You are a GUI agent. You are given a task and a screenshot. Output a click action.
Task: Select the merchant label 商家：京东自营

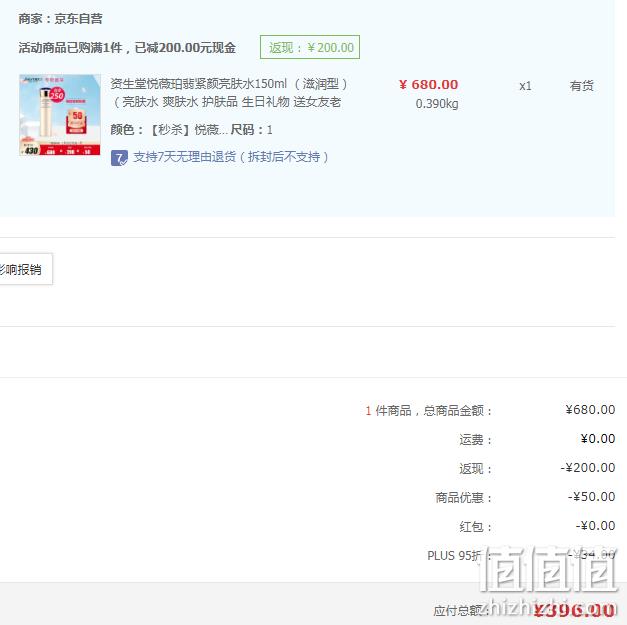pyautogui.click(x=60, y=18)
